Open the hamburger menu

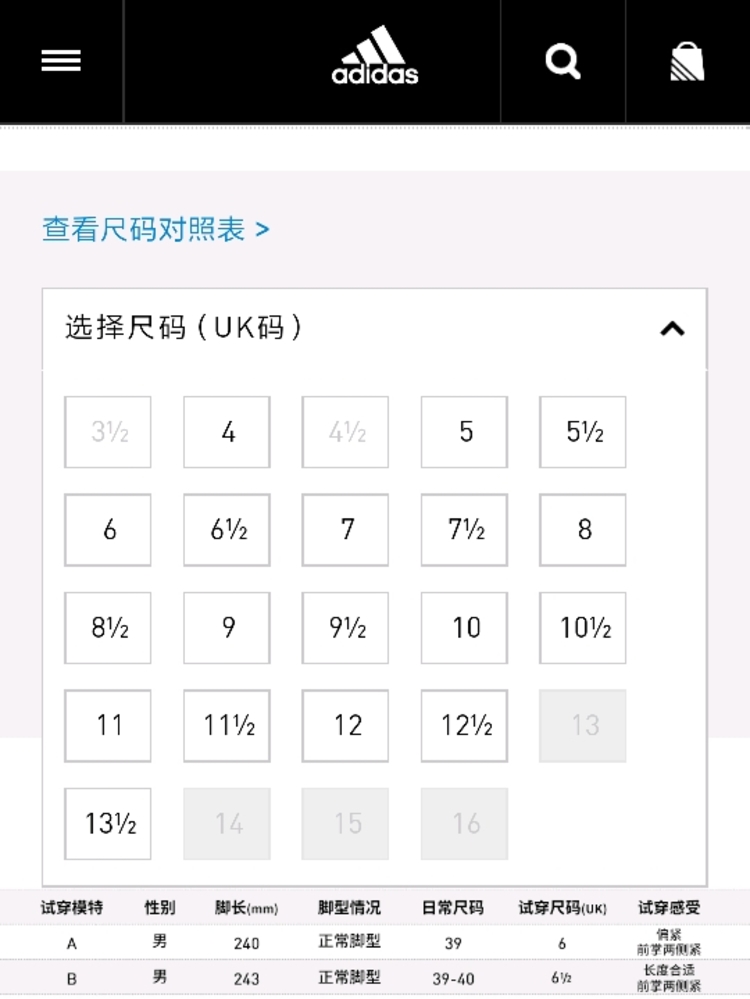61,61
